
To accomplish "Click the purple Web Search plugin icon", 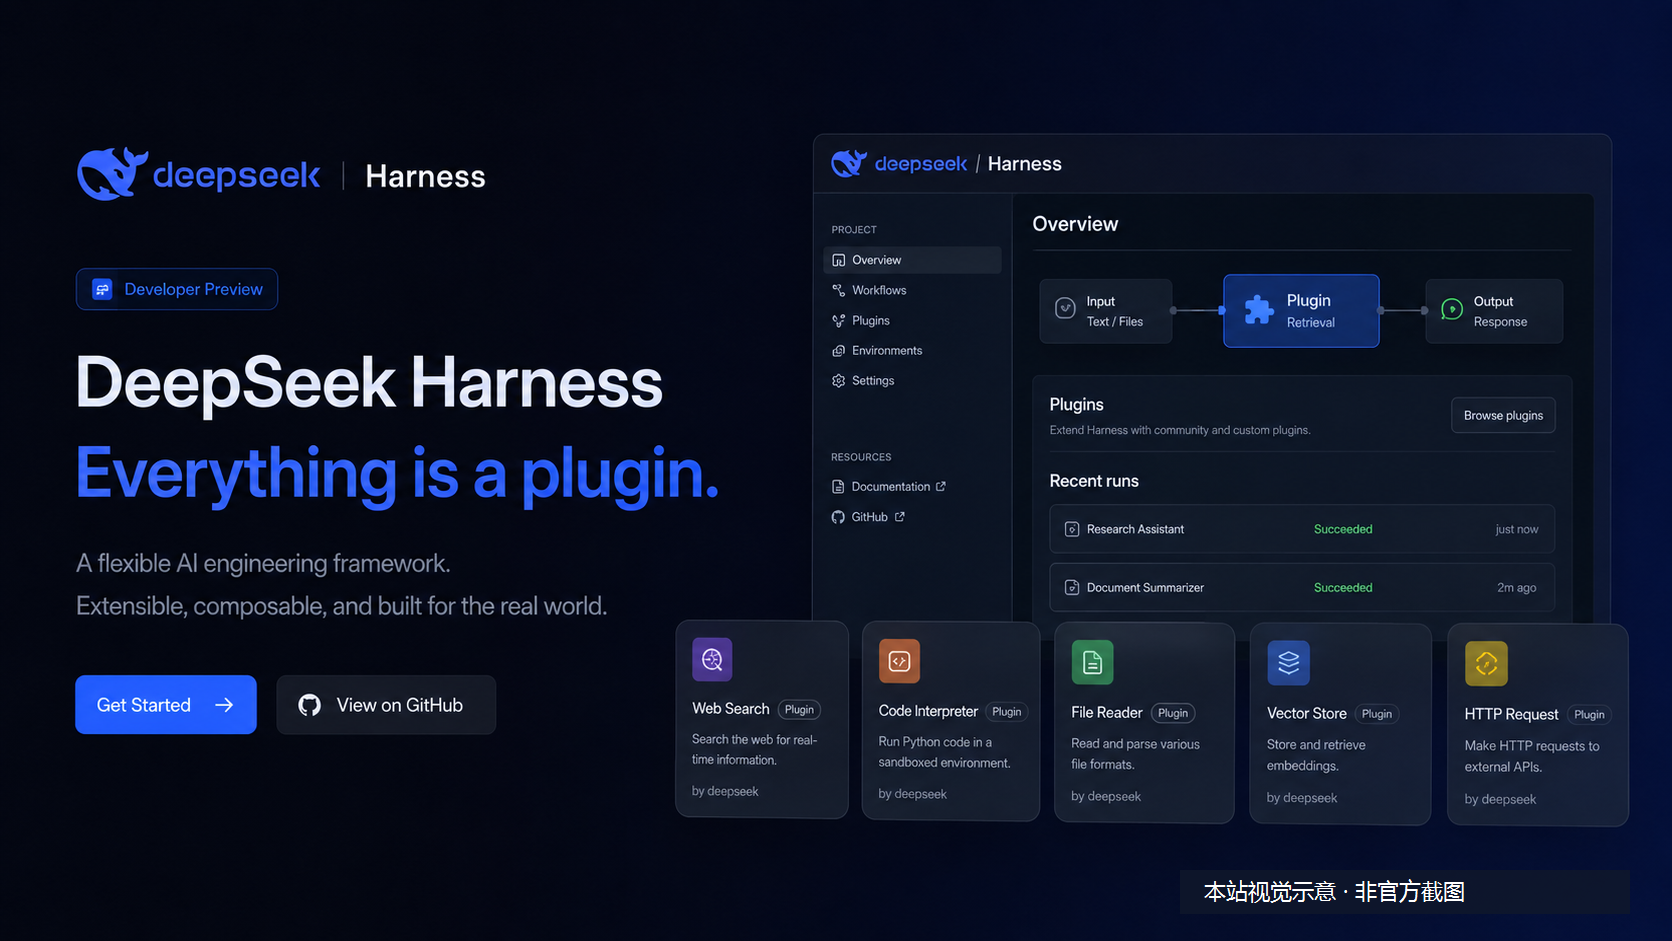I will coord(712,659).
